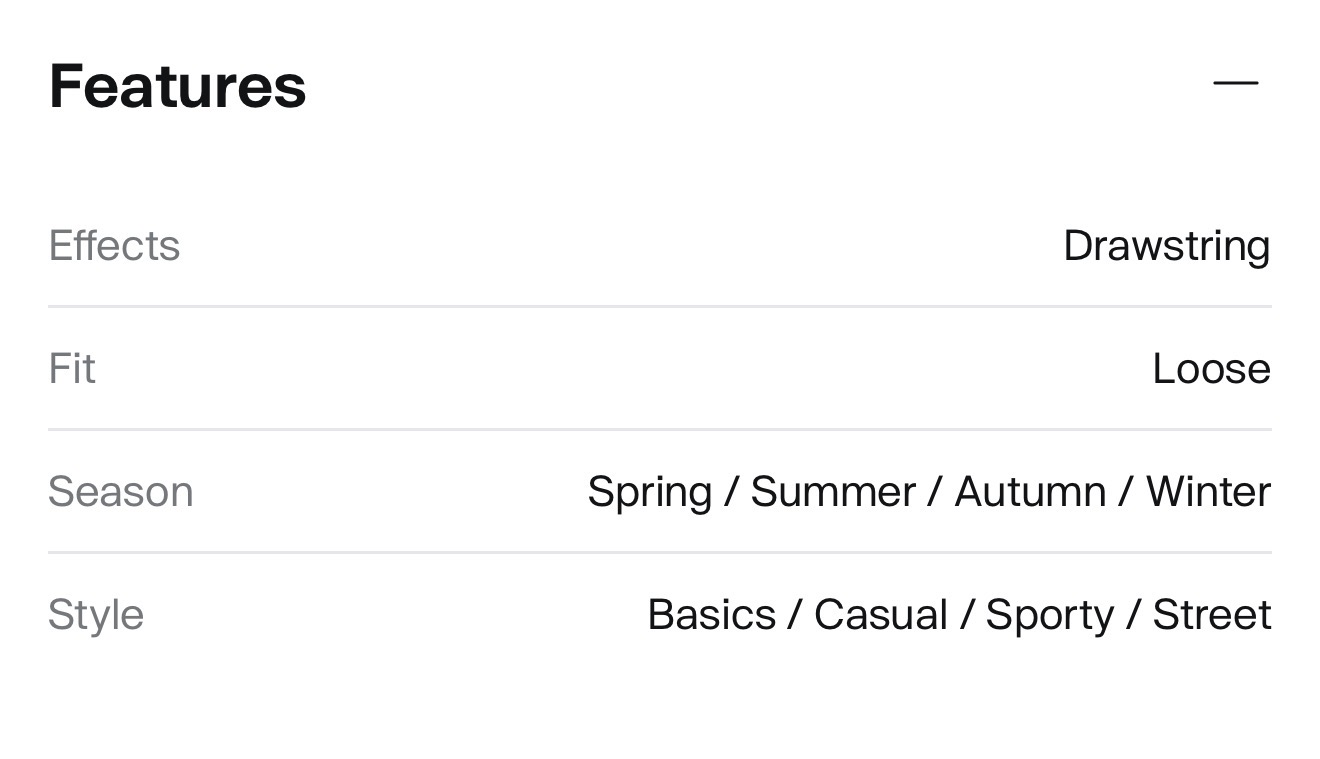Select the Effects attribute label
Image resolution: width=1320 pixels, height=759 pixels.
click(x=114, y=246)
